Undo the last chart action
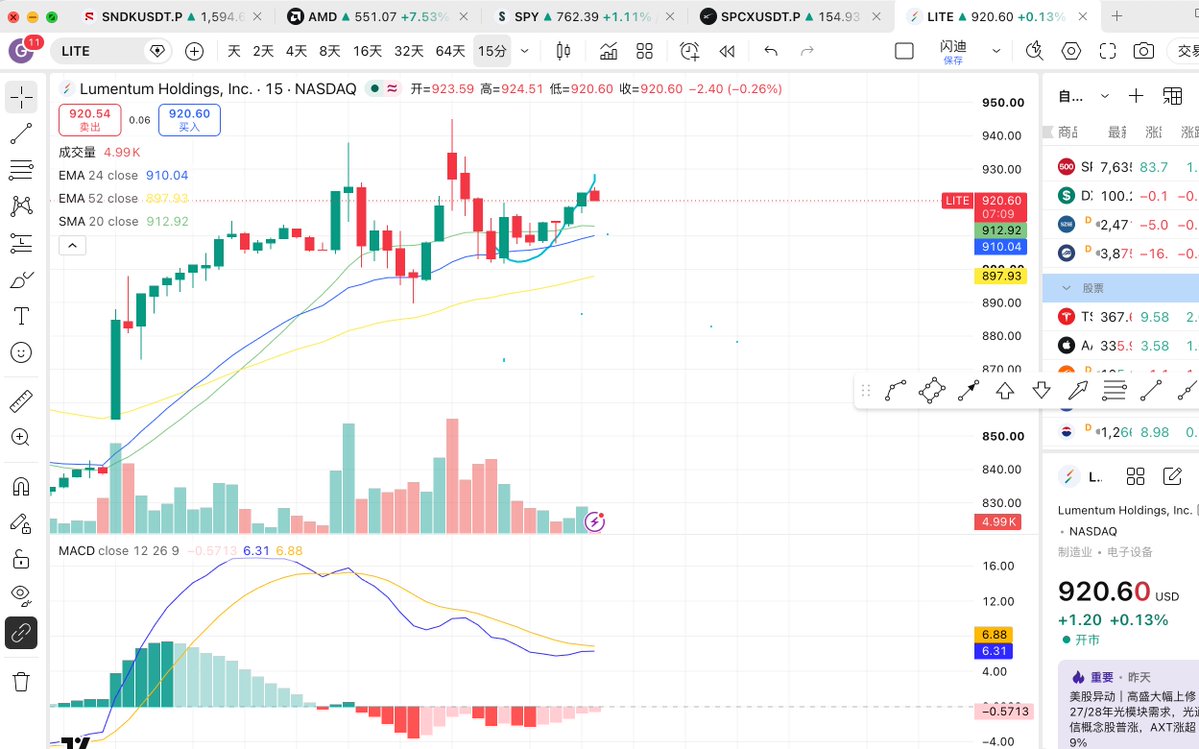Image resolution: width=1199 pixels, height=749 pixels. coord(771,51)
